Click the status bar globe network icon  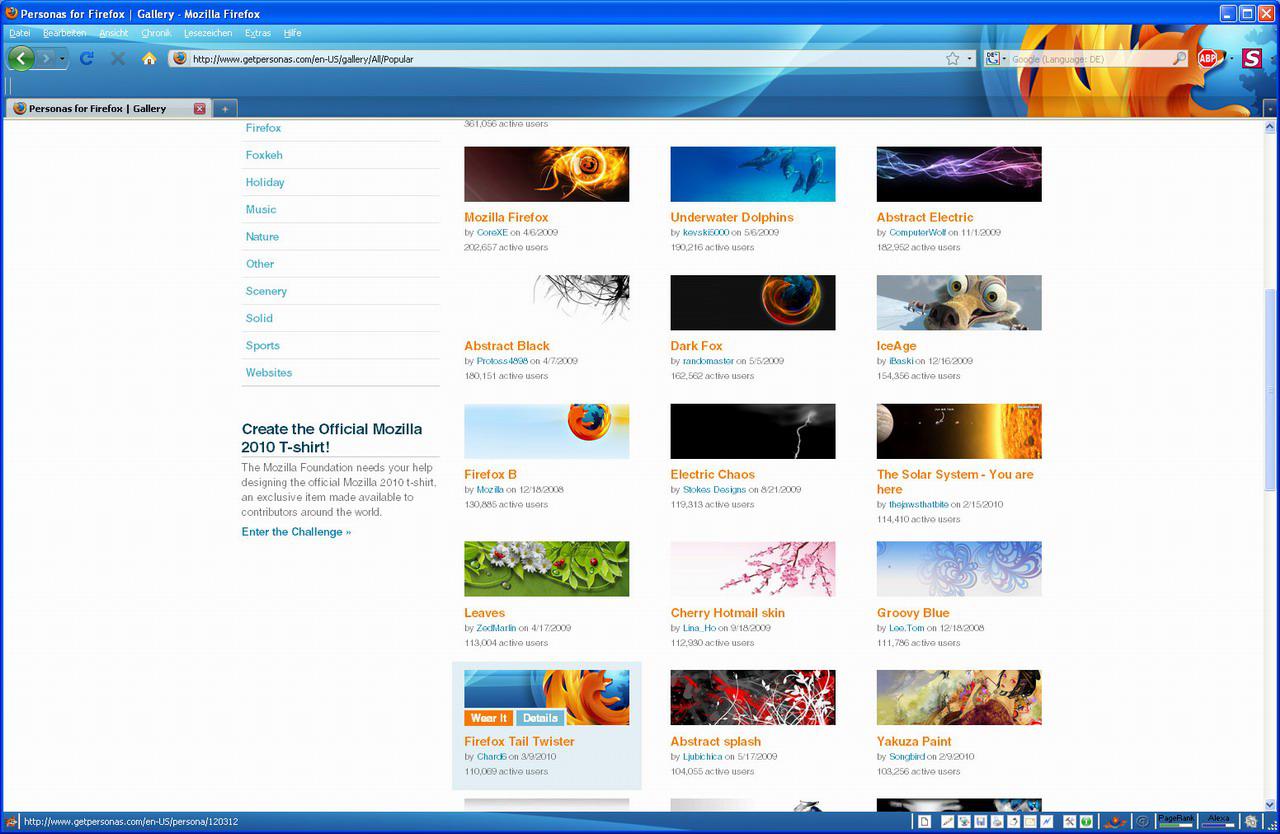[x=964, y=822]
